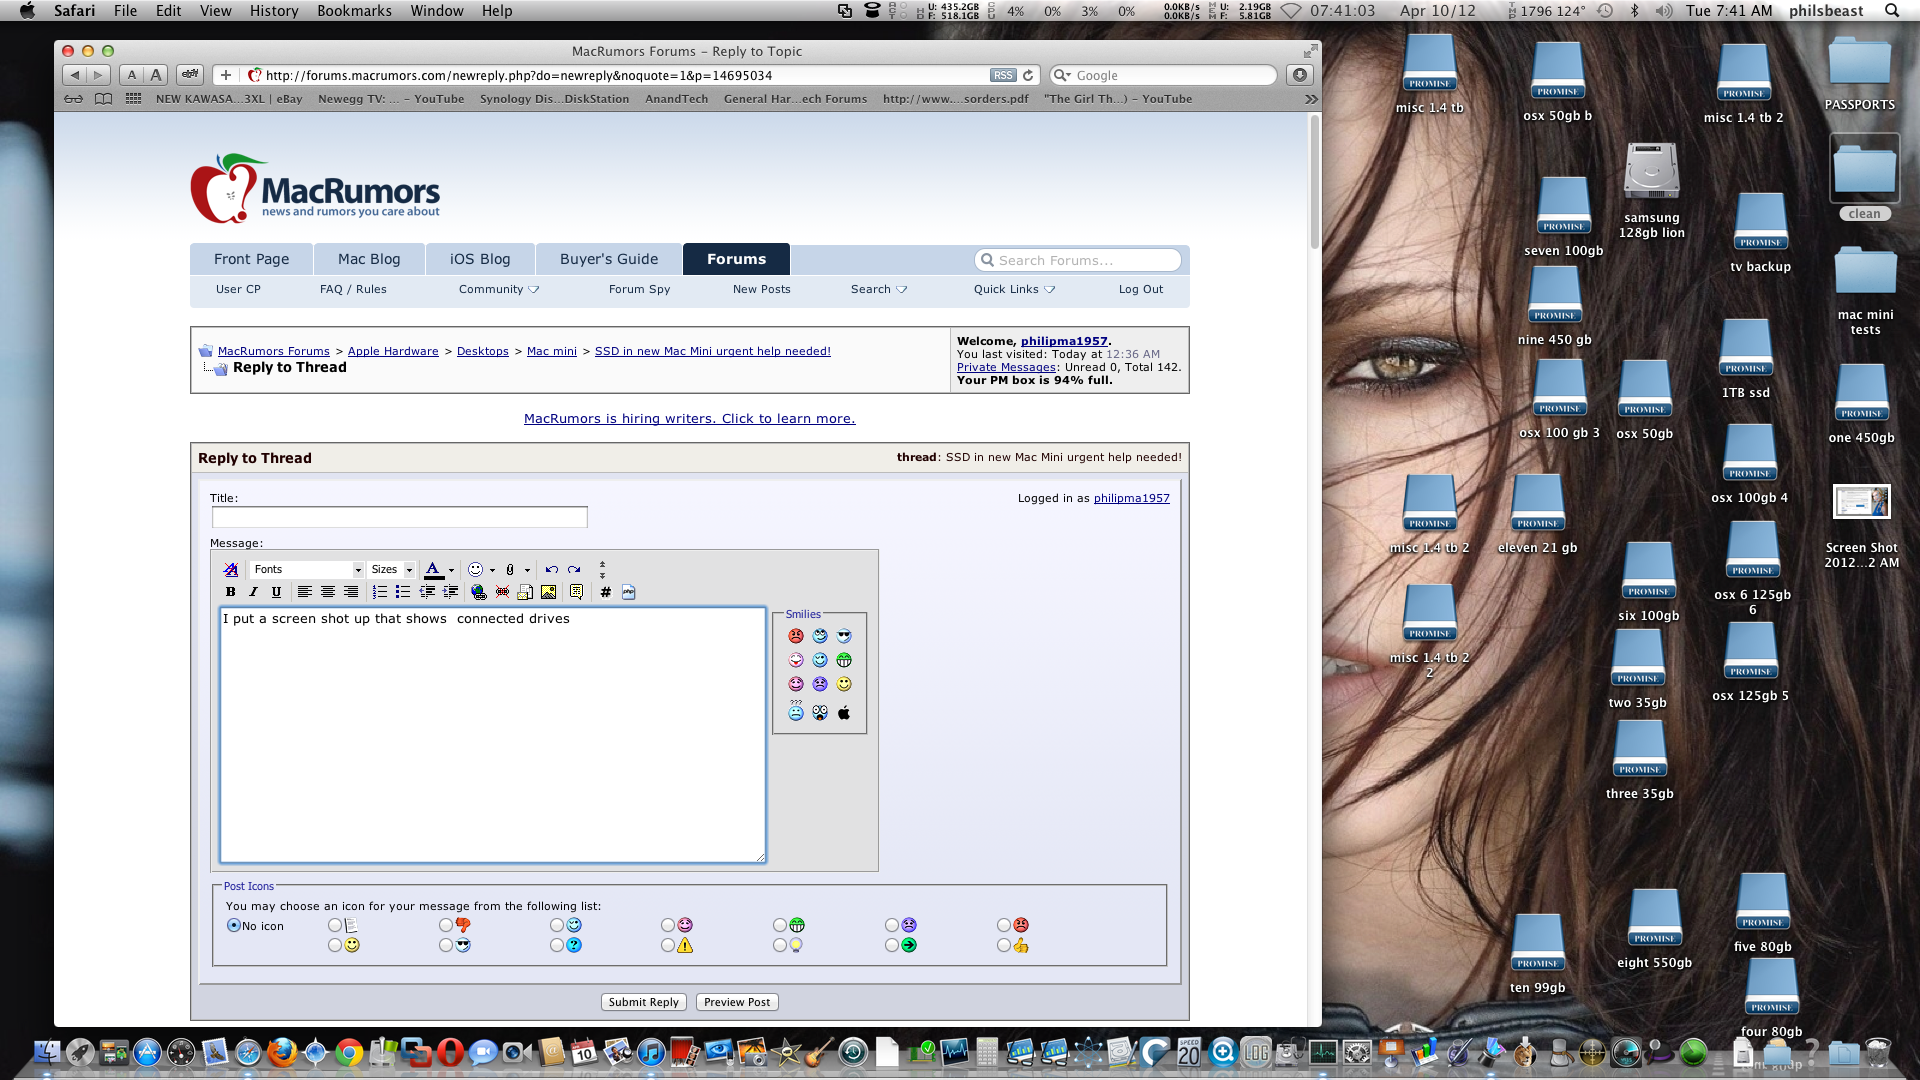Image resolution: width=1920 pixels, height=1080 pixels.
Task: Insert a hyperlink with globe icon
Action: click(x=478, y=592)
